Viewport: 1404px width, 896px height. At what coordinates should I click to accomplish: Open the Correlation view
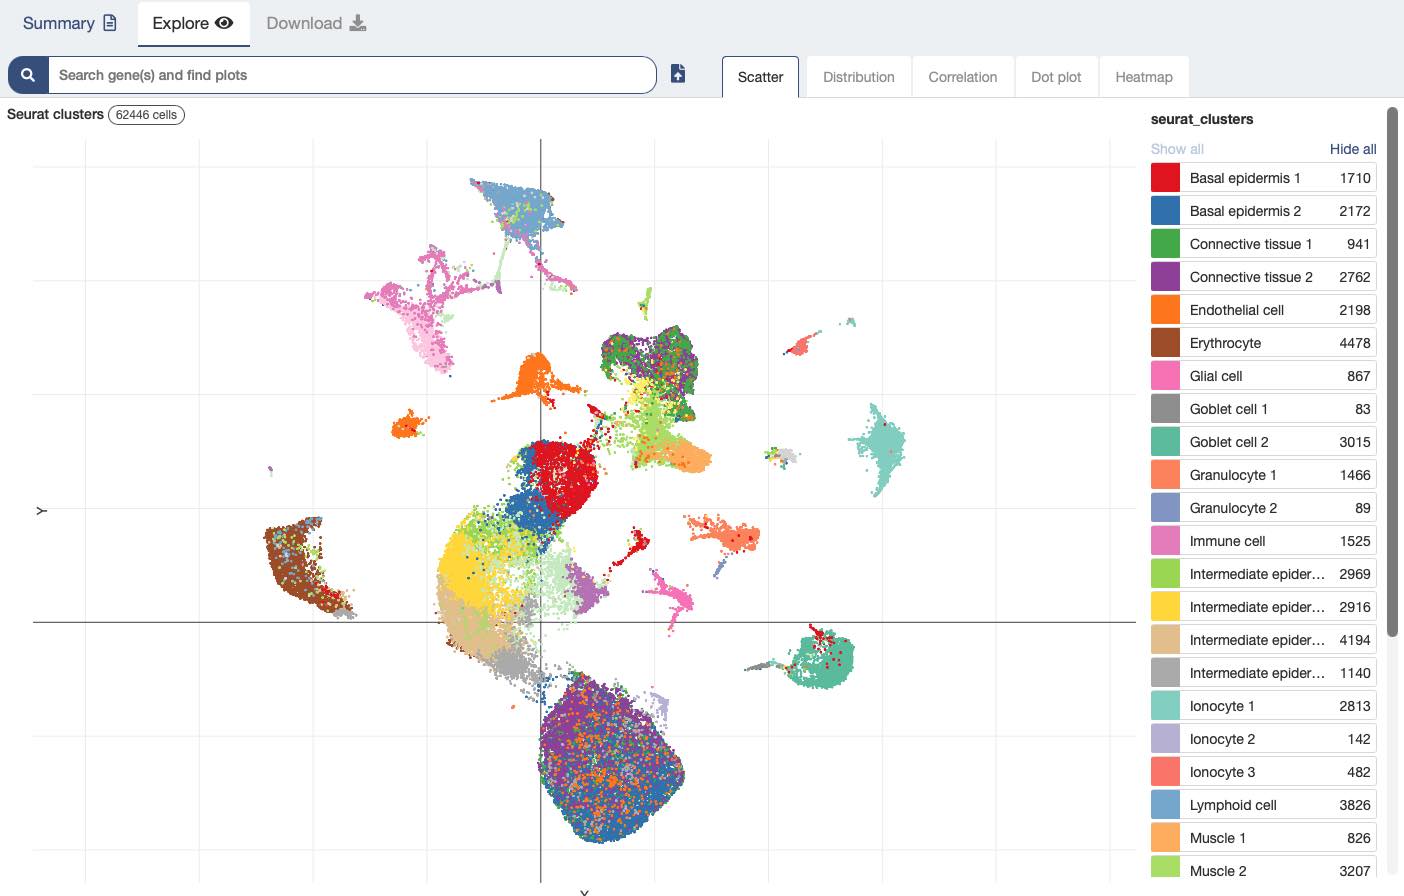tap(962, 76)
